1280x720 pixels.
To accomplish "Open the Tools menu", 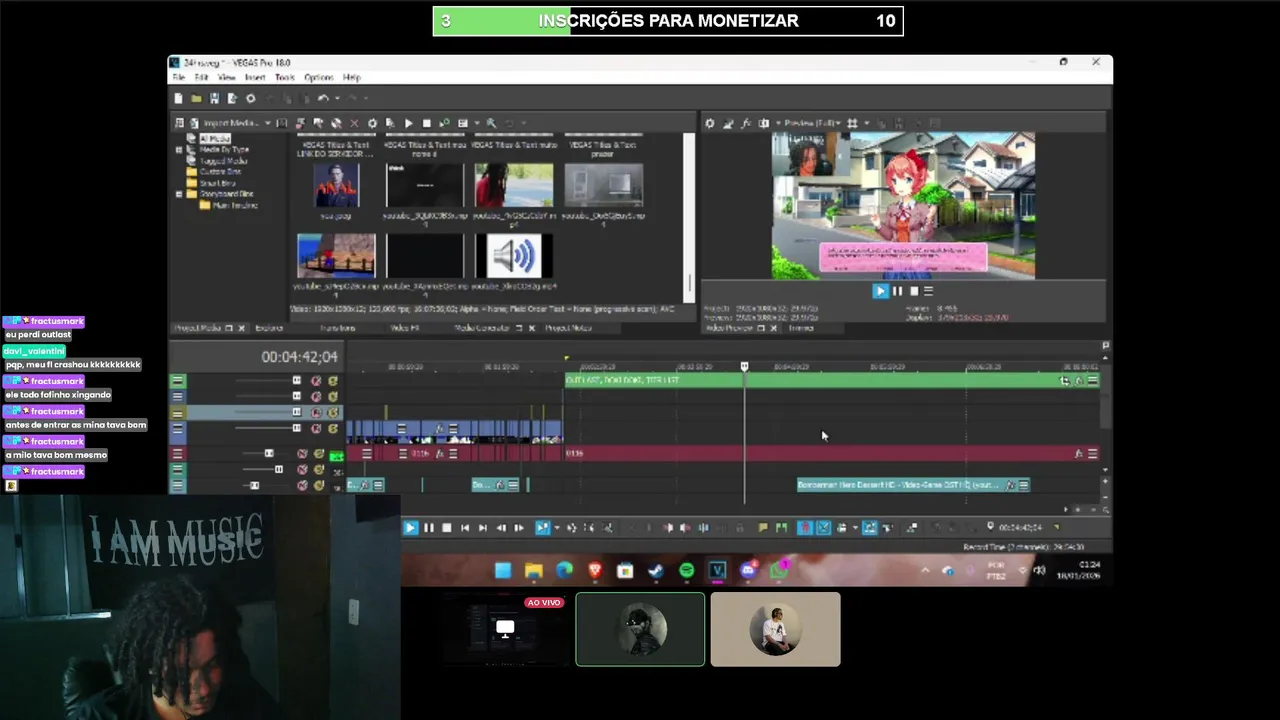I will [x=285, y=77].
